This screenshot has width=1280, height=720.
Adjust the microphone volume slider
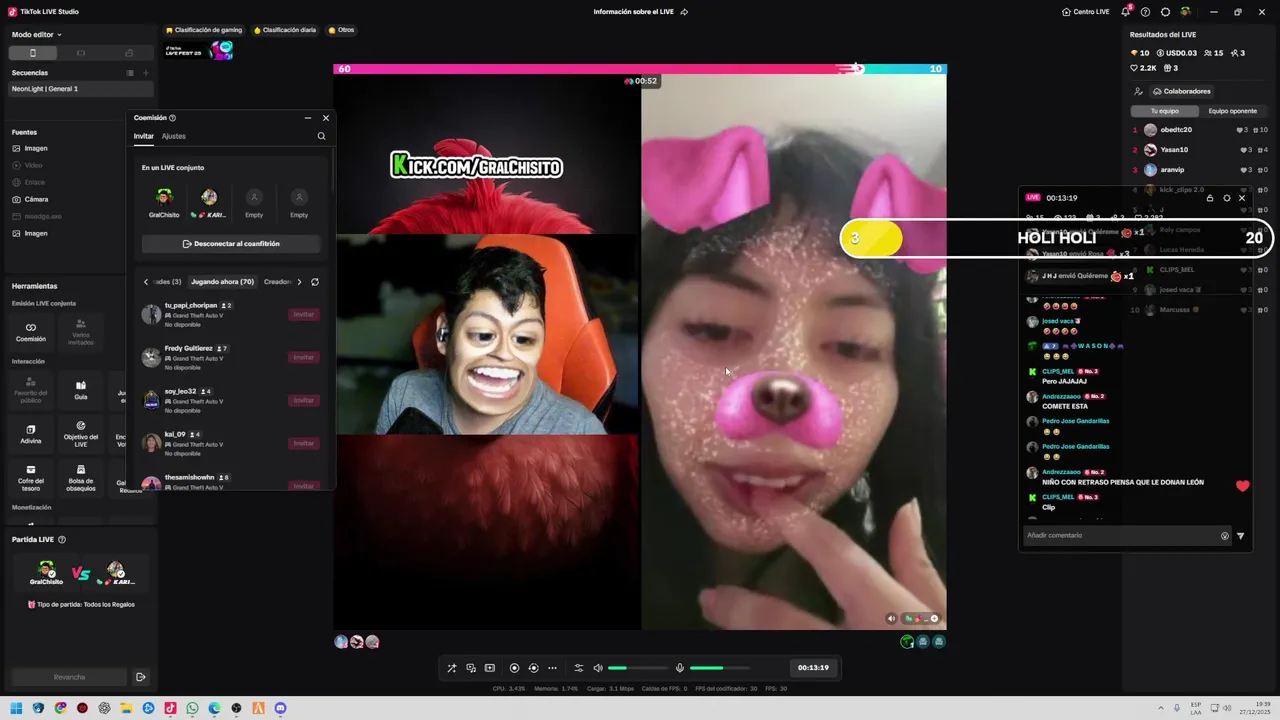click(x=720, y=668)
